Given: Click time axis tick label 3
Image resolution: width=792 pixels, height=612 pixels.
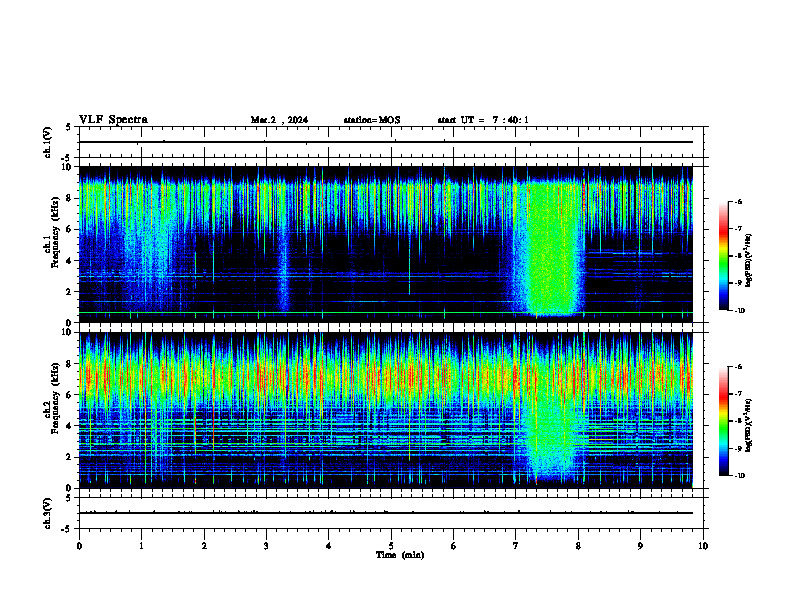Looking at the screenshot, I should tap(266, 546).
